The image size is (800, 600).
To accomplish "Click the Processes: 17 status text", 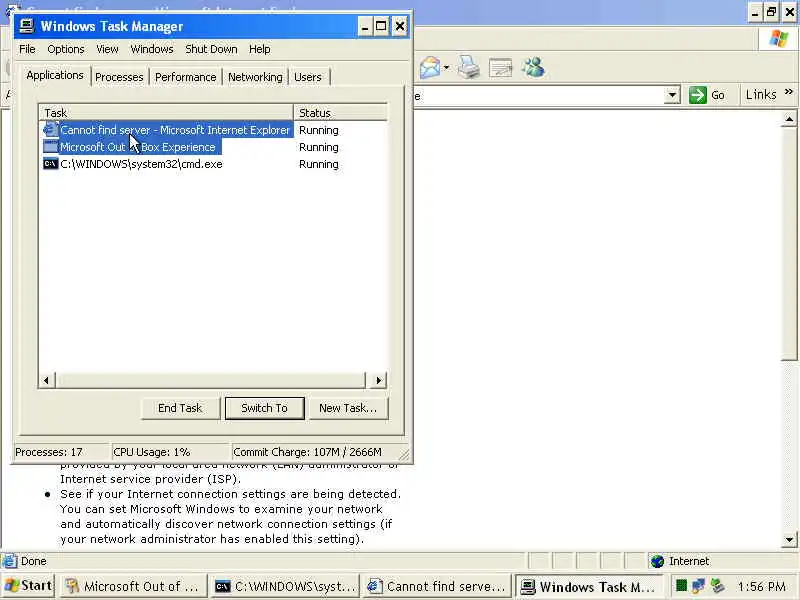I will point(49,452).
